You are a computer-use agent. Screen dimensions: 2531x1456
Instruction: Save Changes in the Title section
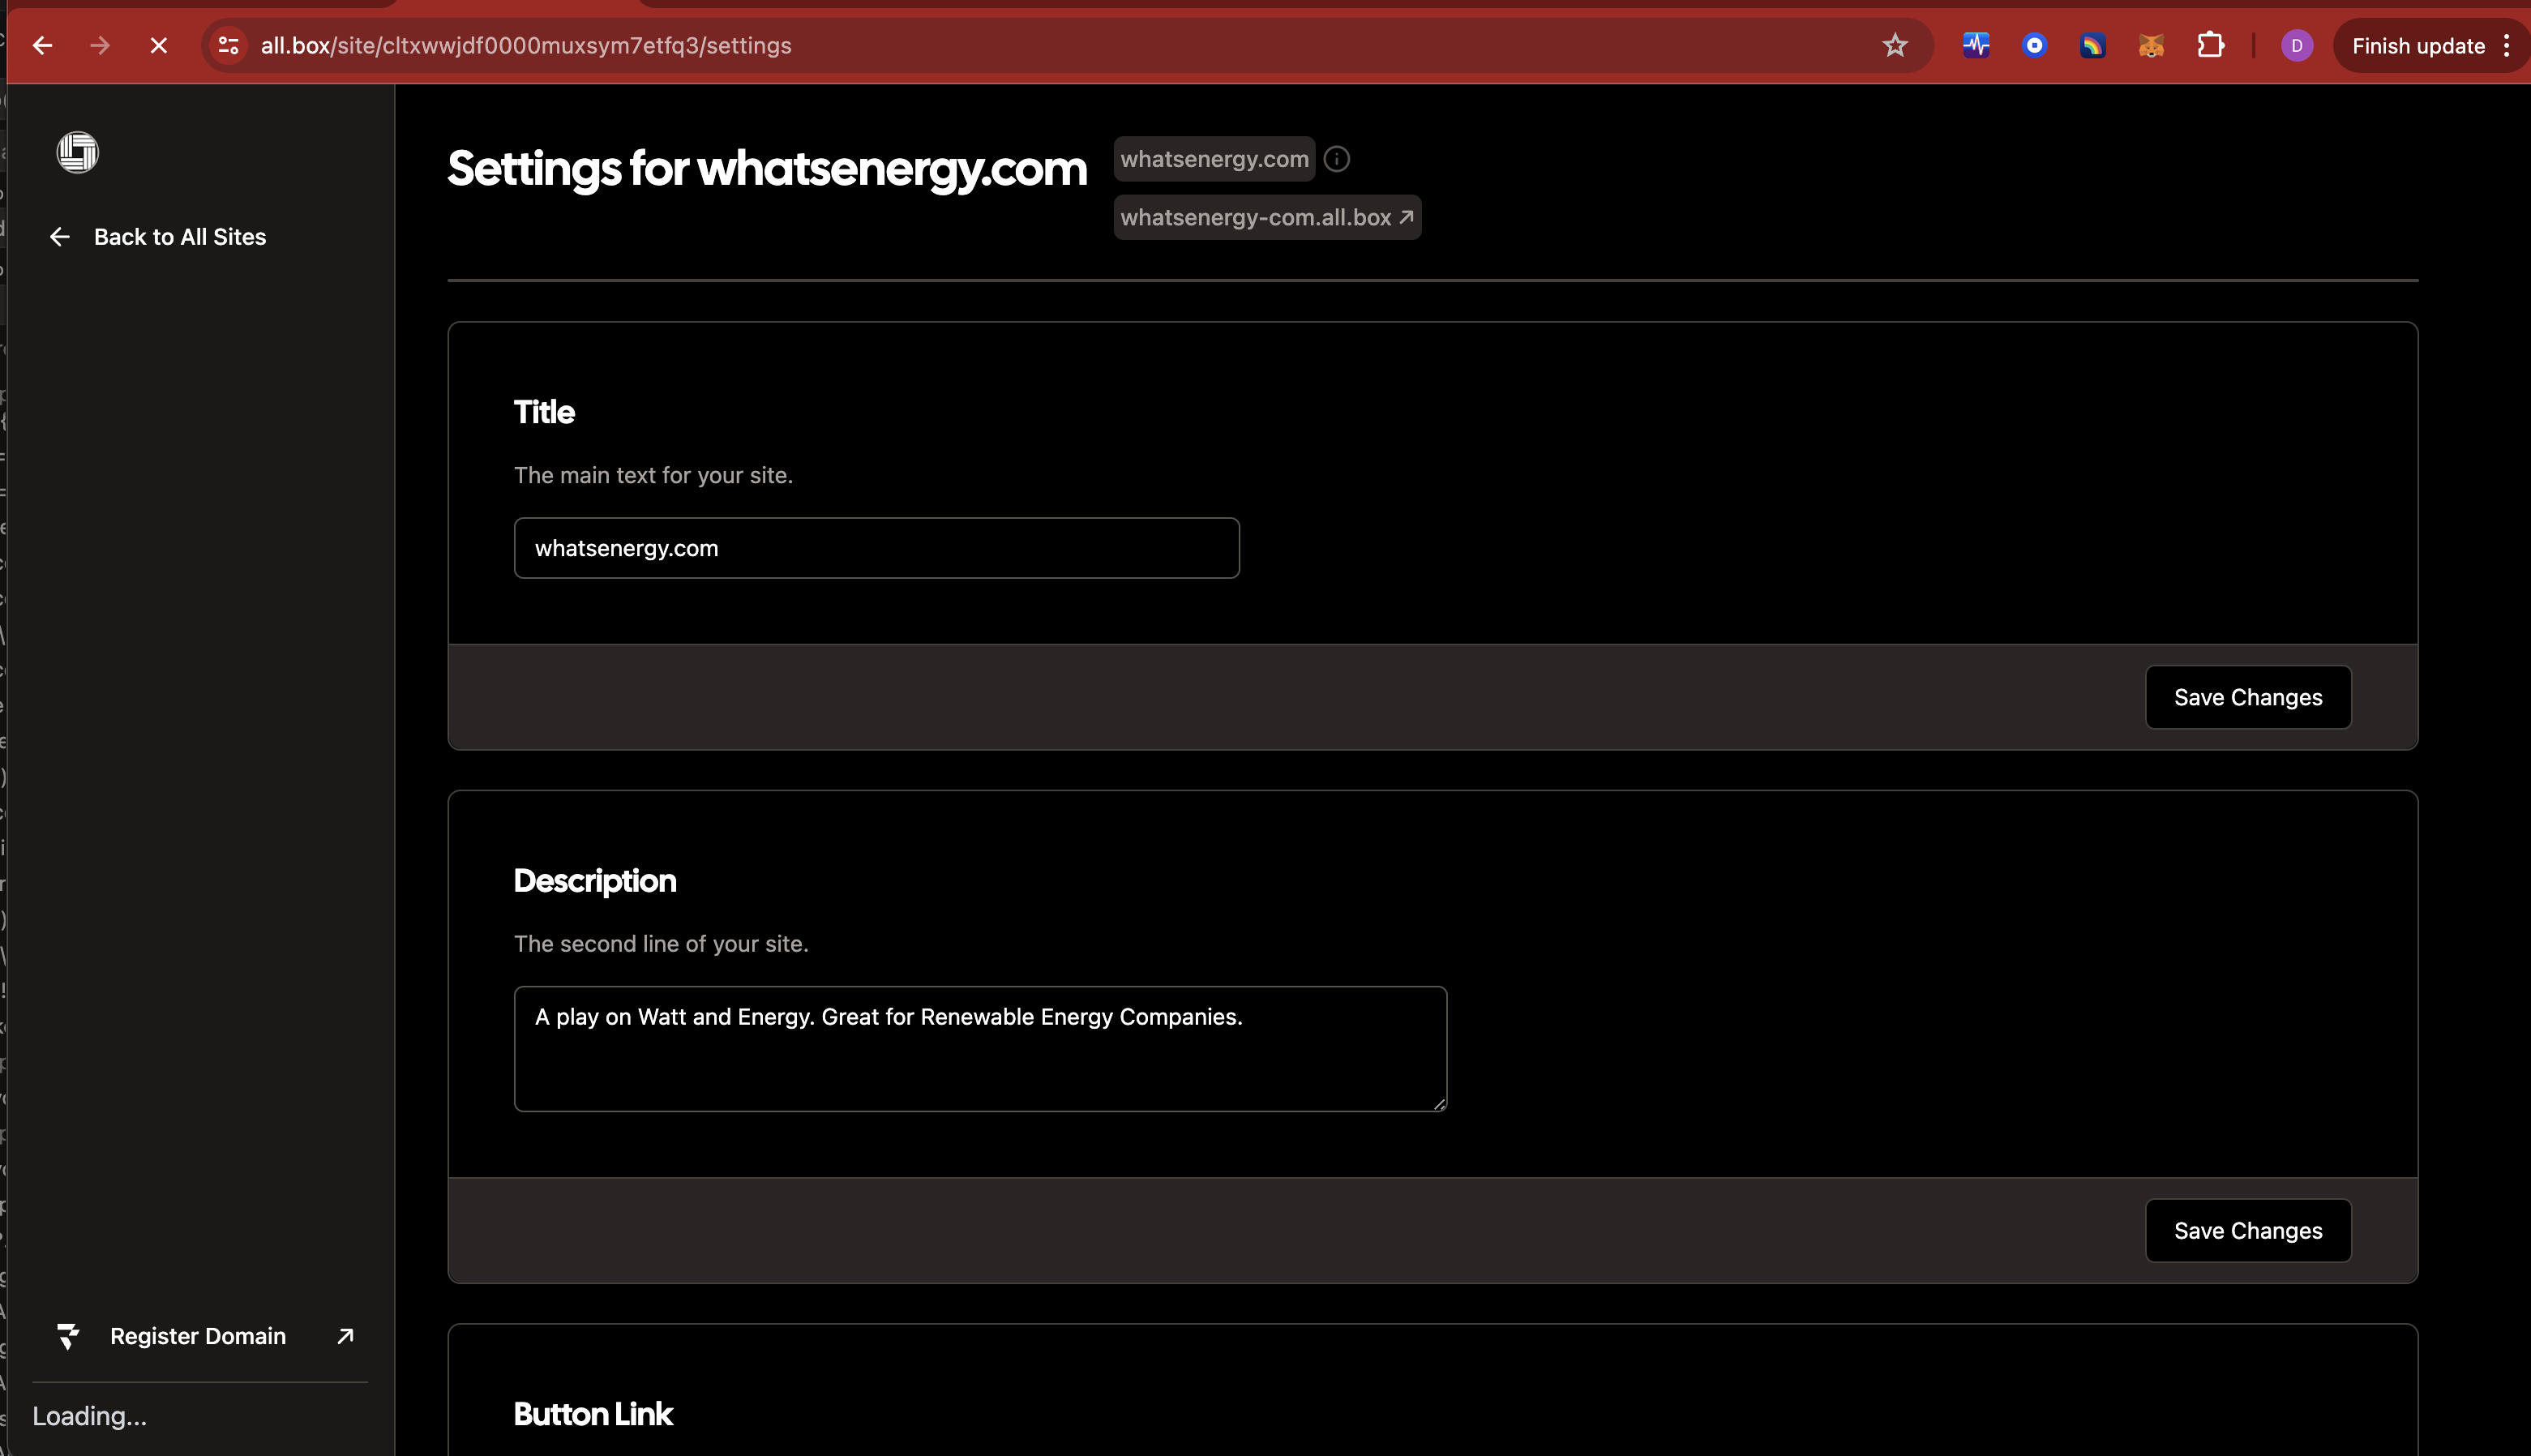tap(2247, 697)
